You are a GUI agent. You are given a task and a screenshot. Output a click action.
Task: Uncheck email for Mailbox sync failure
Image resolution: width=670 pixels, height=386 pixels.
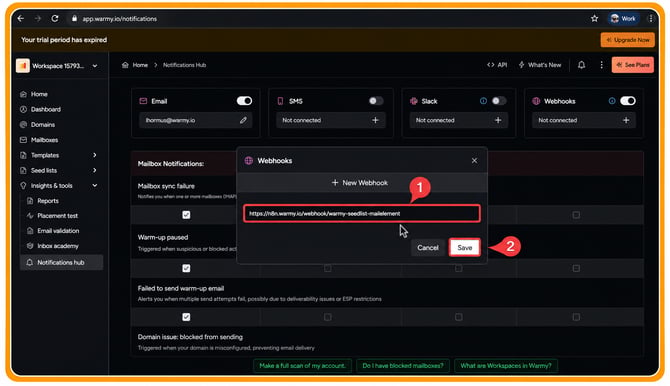186,215
